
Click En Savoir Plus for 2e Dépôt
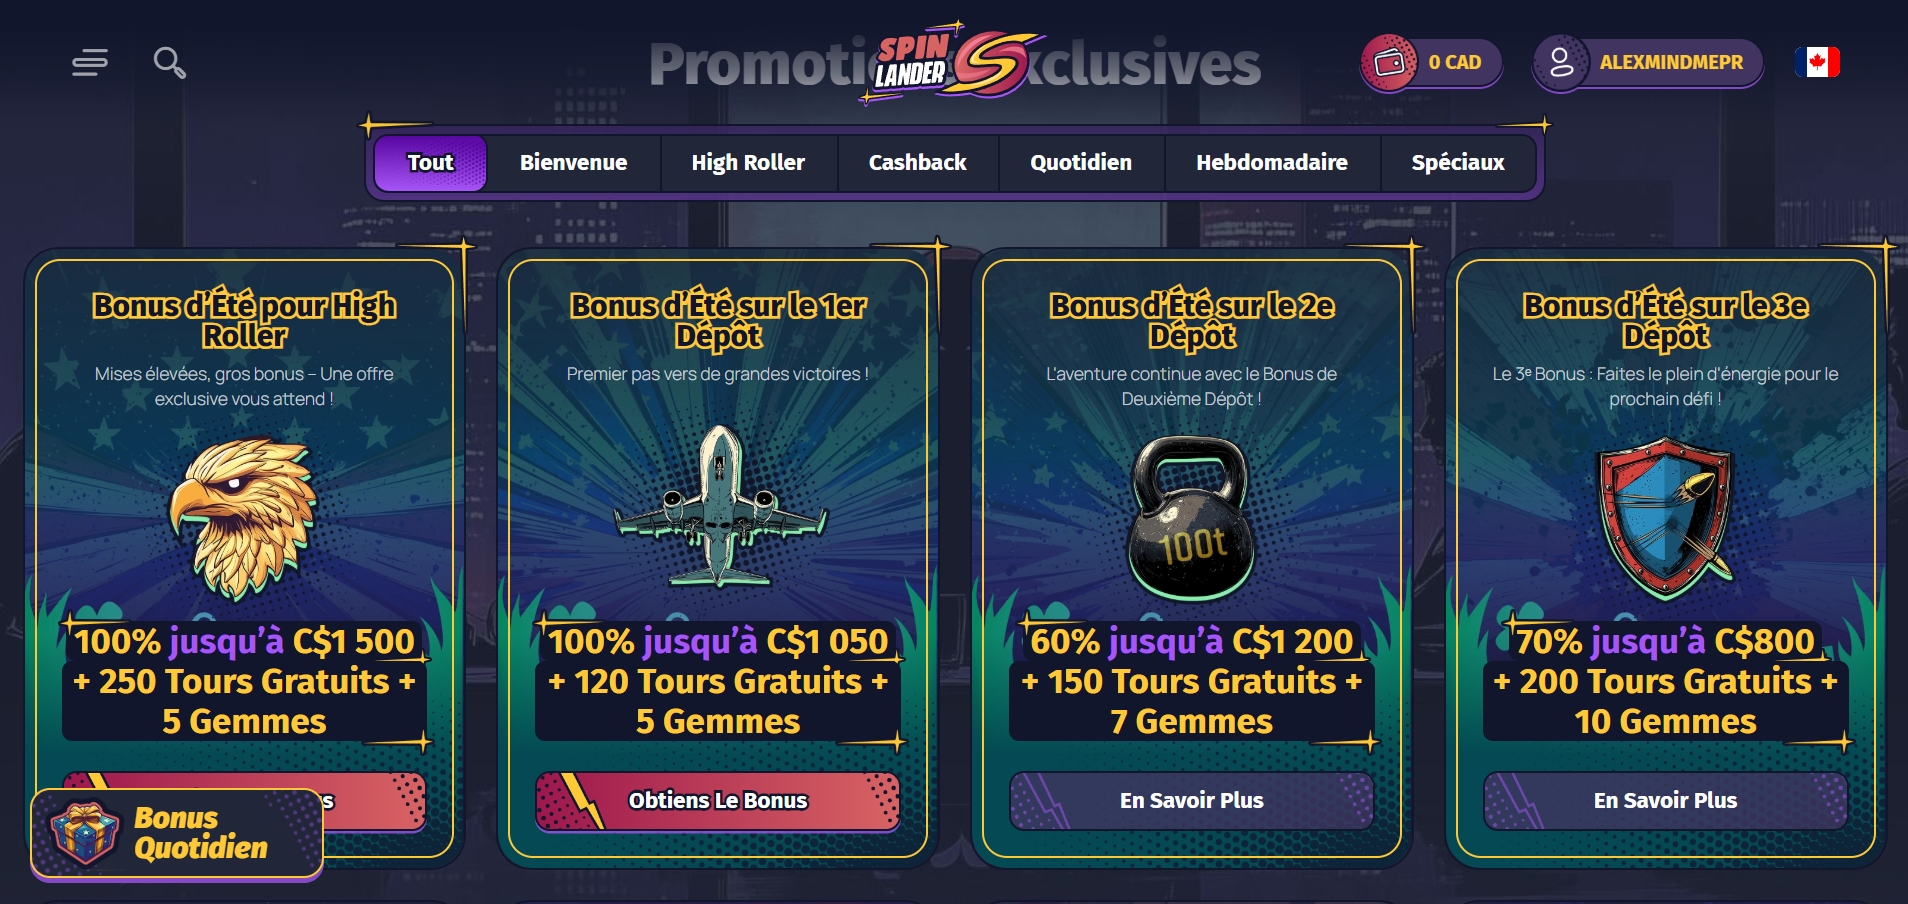click(x=1191, y=801)
